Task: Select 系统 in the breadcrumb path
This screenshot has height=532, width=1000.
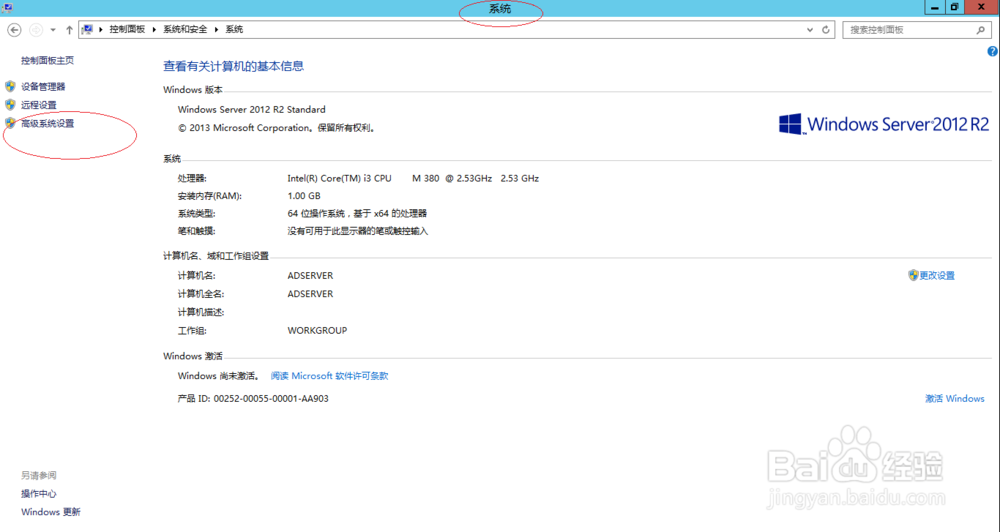Action: 234,29
